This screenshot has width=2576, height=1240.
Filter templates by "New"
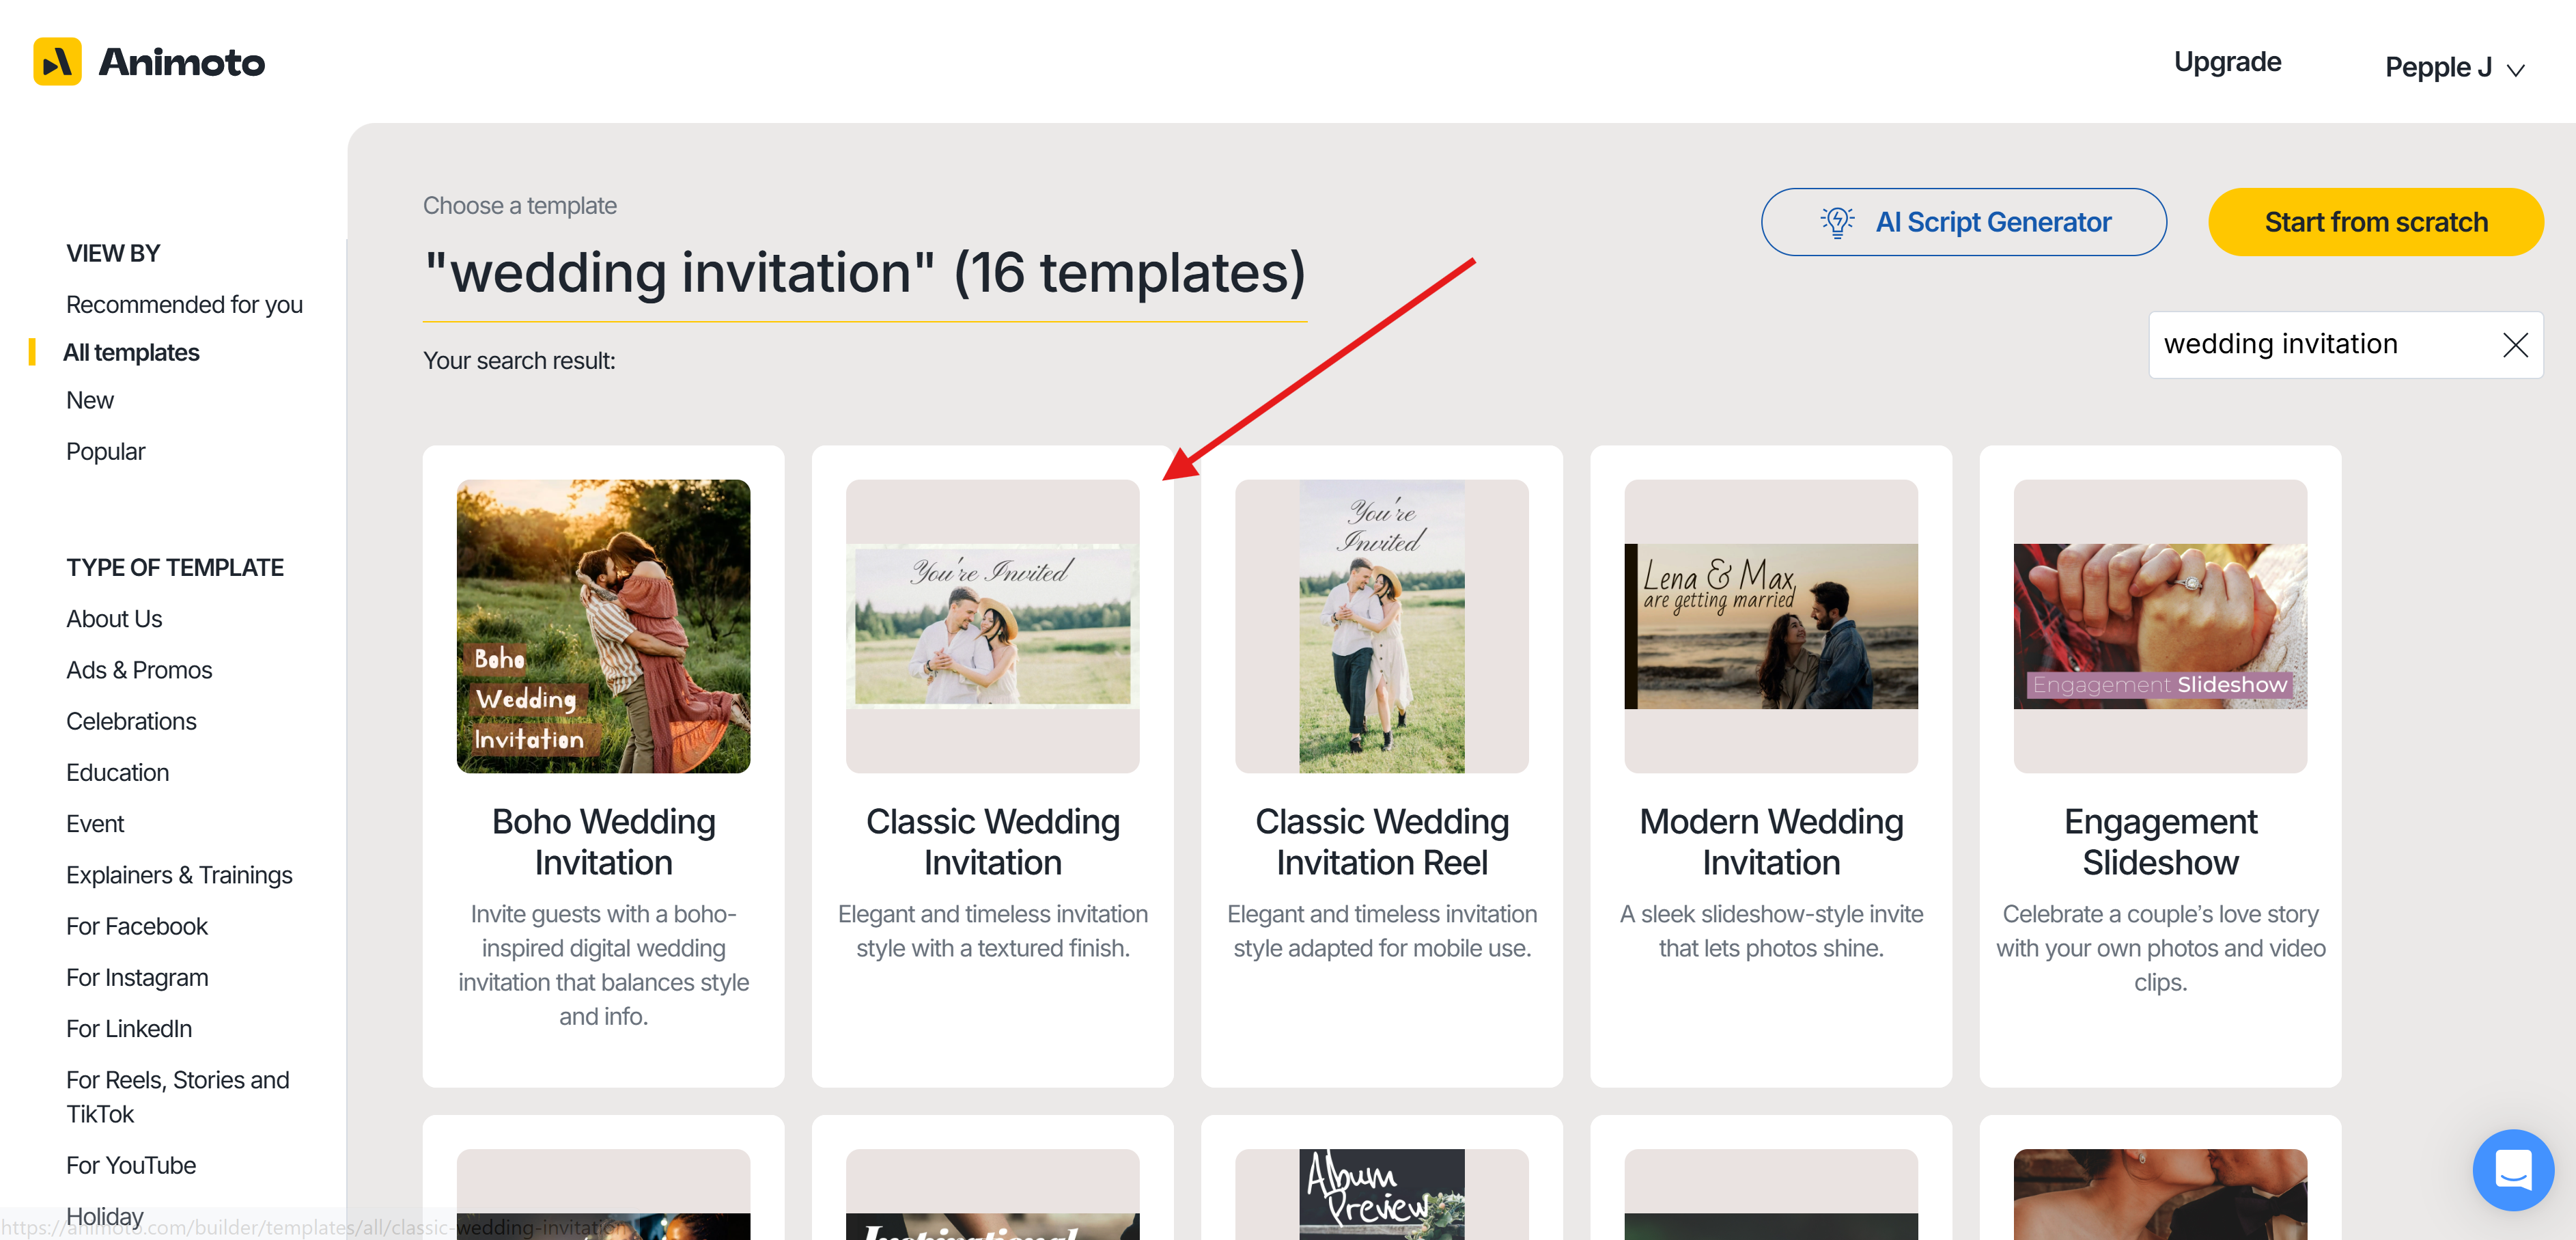[89, 399]
